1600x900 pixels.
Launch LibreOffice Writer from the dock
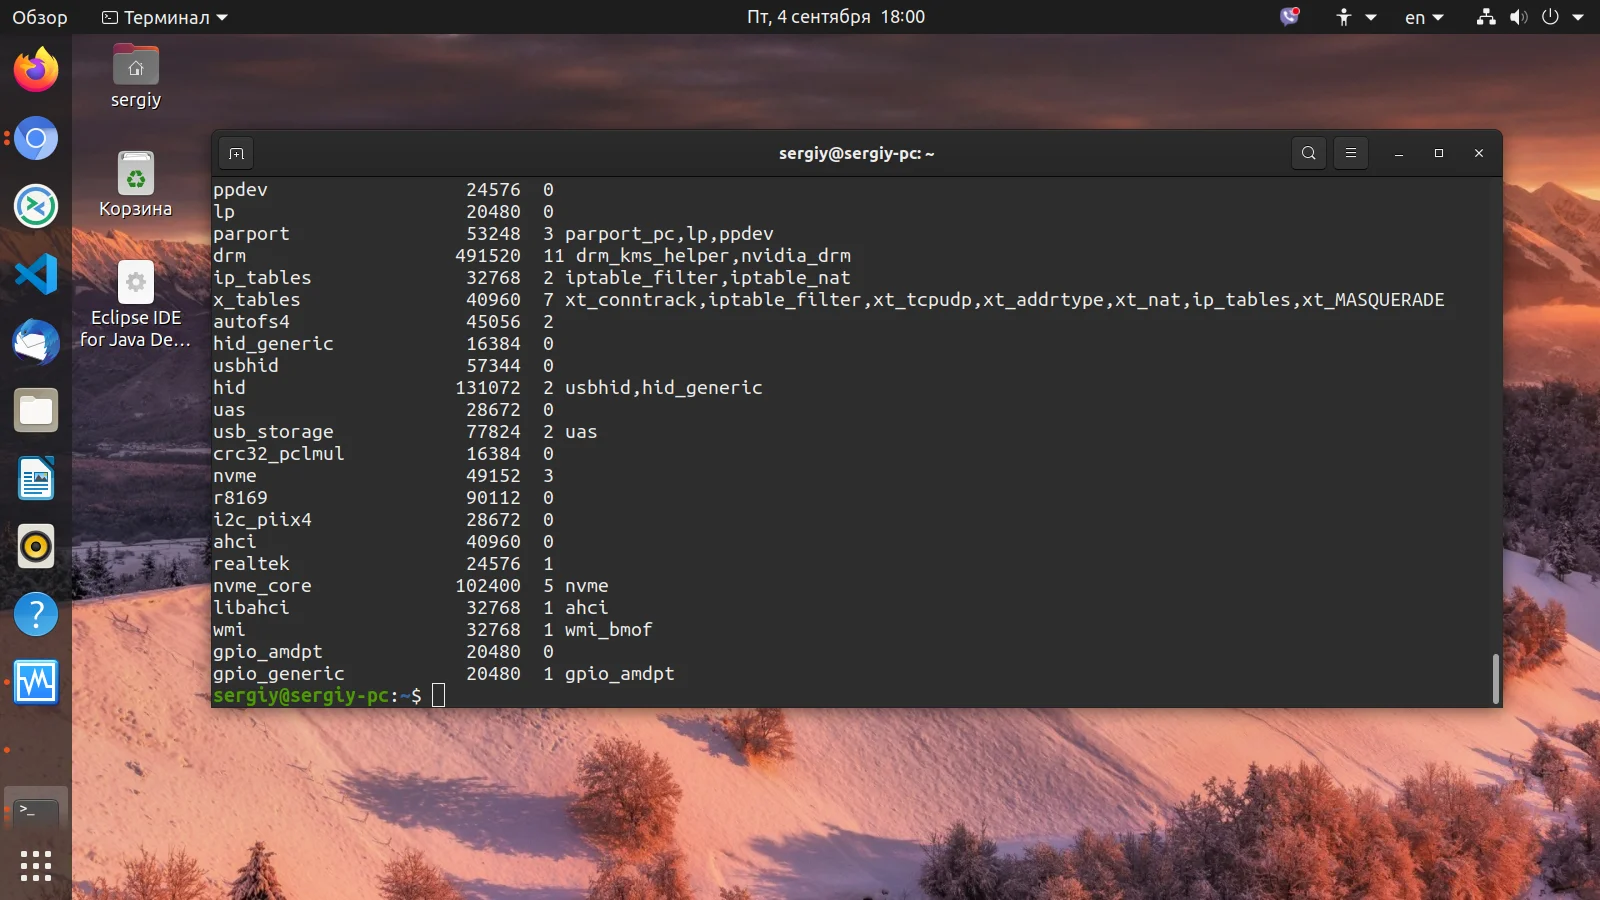36,478
